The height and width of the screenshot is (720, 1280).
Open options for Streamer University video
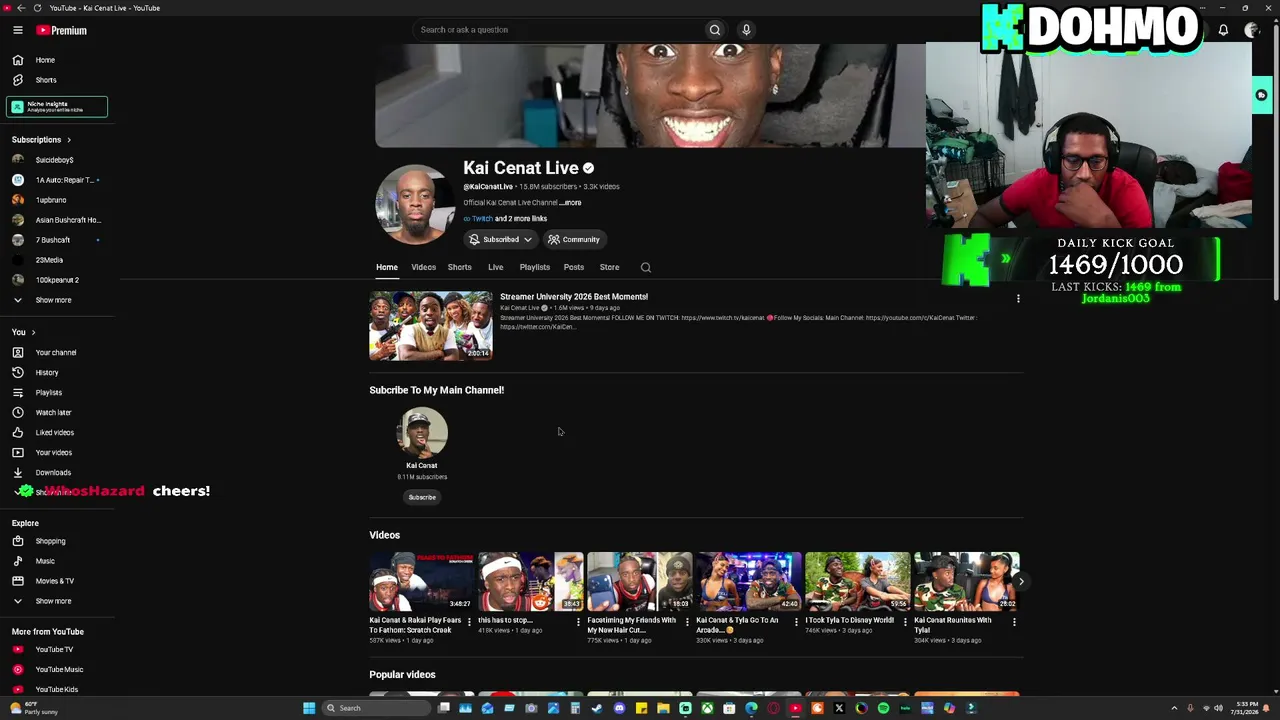(1018, 299)
